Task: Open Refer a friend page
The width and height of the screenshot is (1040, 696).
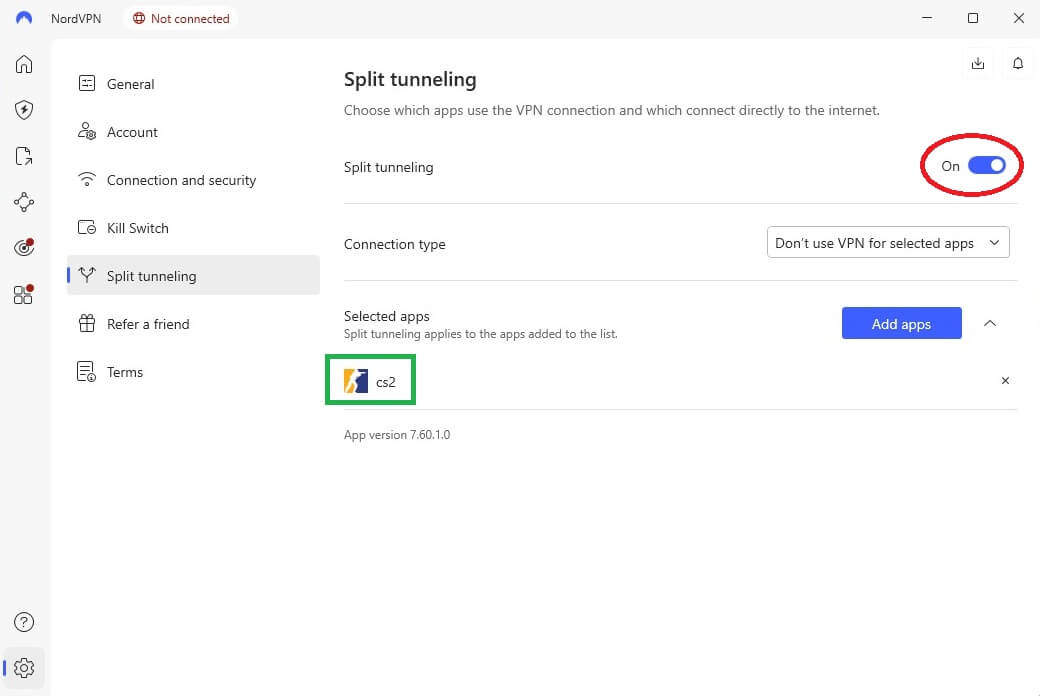Action: tap(147, 324)
